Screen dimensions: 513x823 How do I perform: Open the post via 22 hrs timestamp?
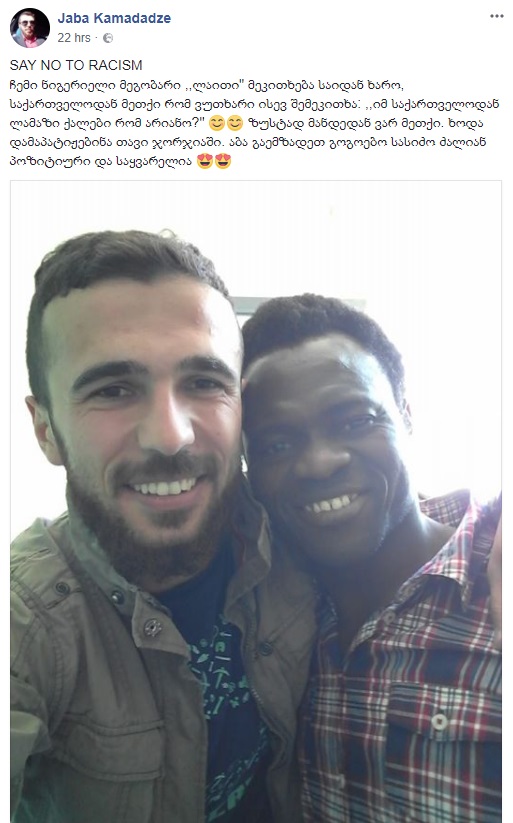point(74,38)
